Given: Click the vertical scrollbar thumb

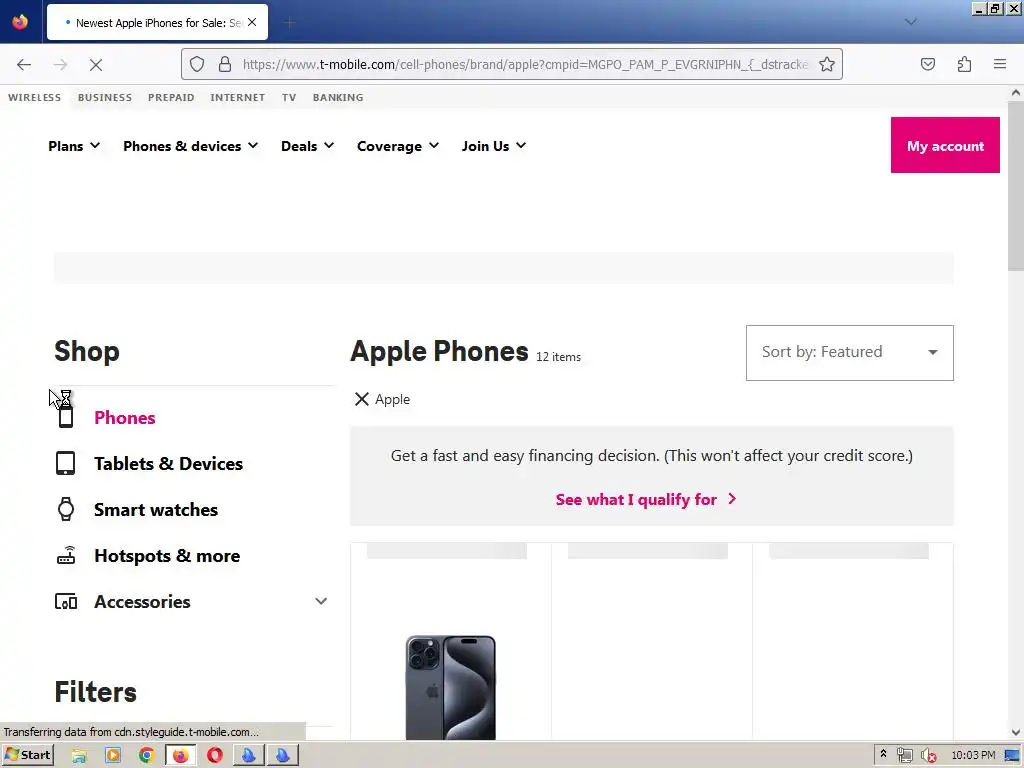Looking at the screenshot, I should 1016,185.
